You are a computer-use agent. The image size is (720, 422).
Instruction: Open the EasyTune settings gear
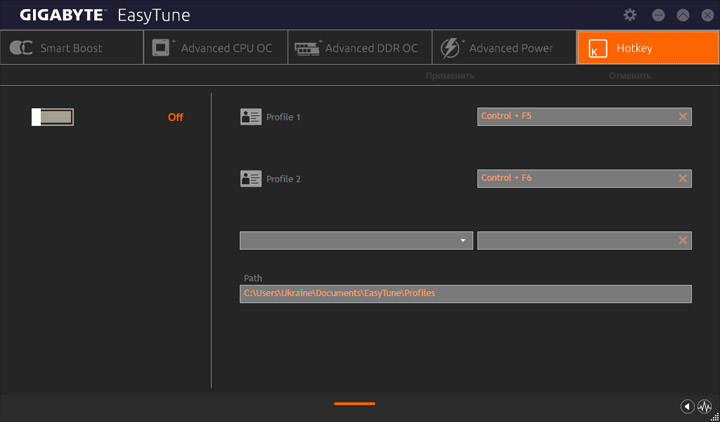[630, 15]
